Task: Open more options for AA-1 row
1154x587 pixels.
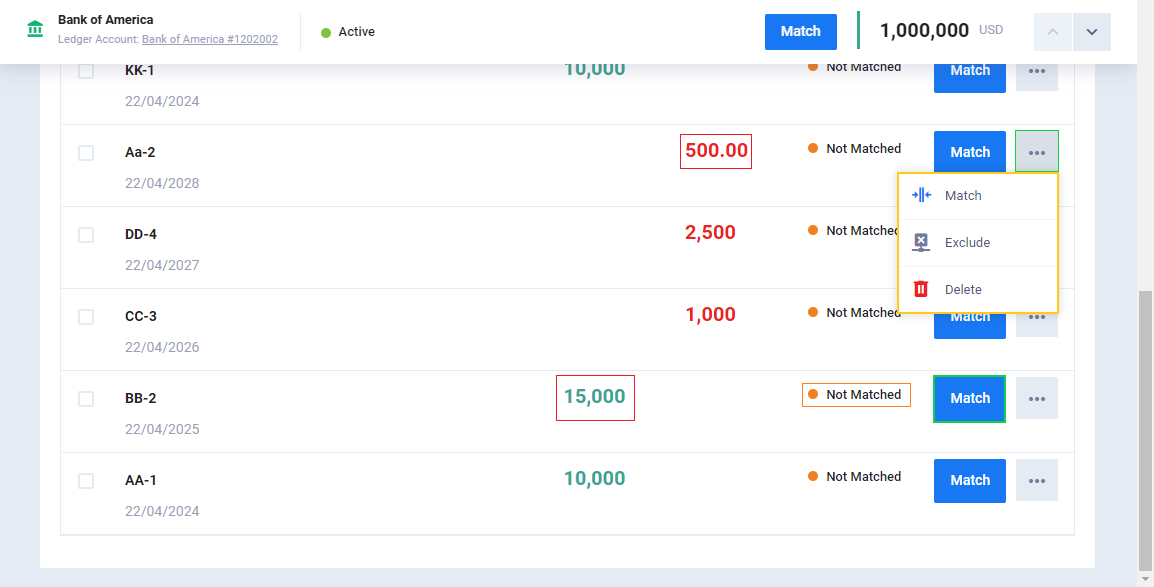Action: point(1036,480)
